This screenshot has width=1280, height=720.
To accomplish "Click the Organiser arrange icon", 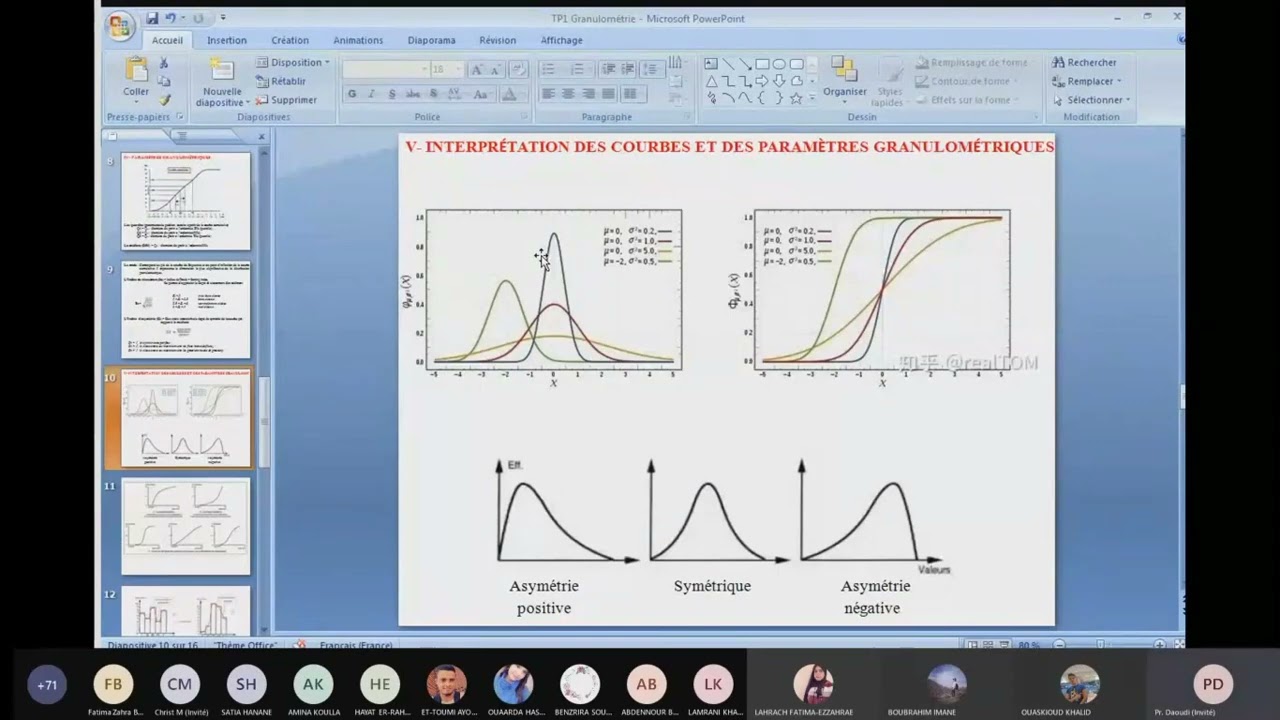I will [845, 69].
